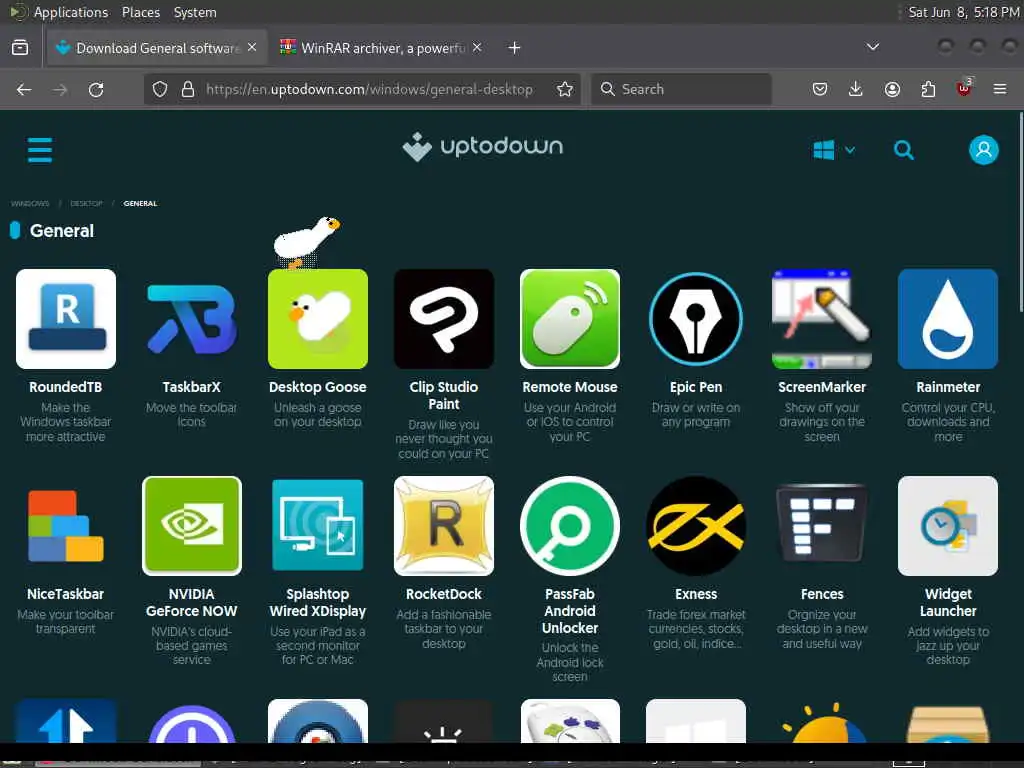Open the Exness icon
The width and height of the screenshot is (1024, 768).
pyautogui.click(x=696, y=526)
